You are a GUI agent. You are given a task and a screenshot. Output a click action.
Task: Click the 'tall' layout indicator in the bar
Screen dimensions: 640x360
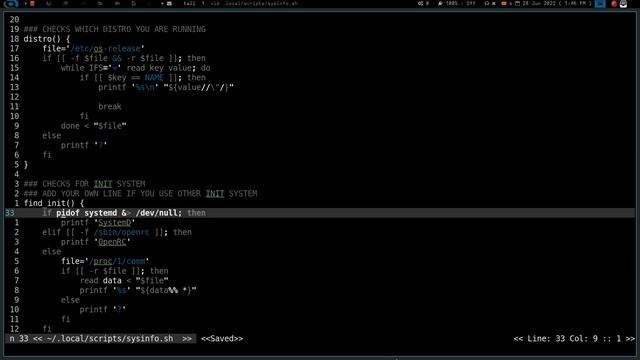189,3
